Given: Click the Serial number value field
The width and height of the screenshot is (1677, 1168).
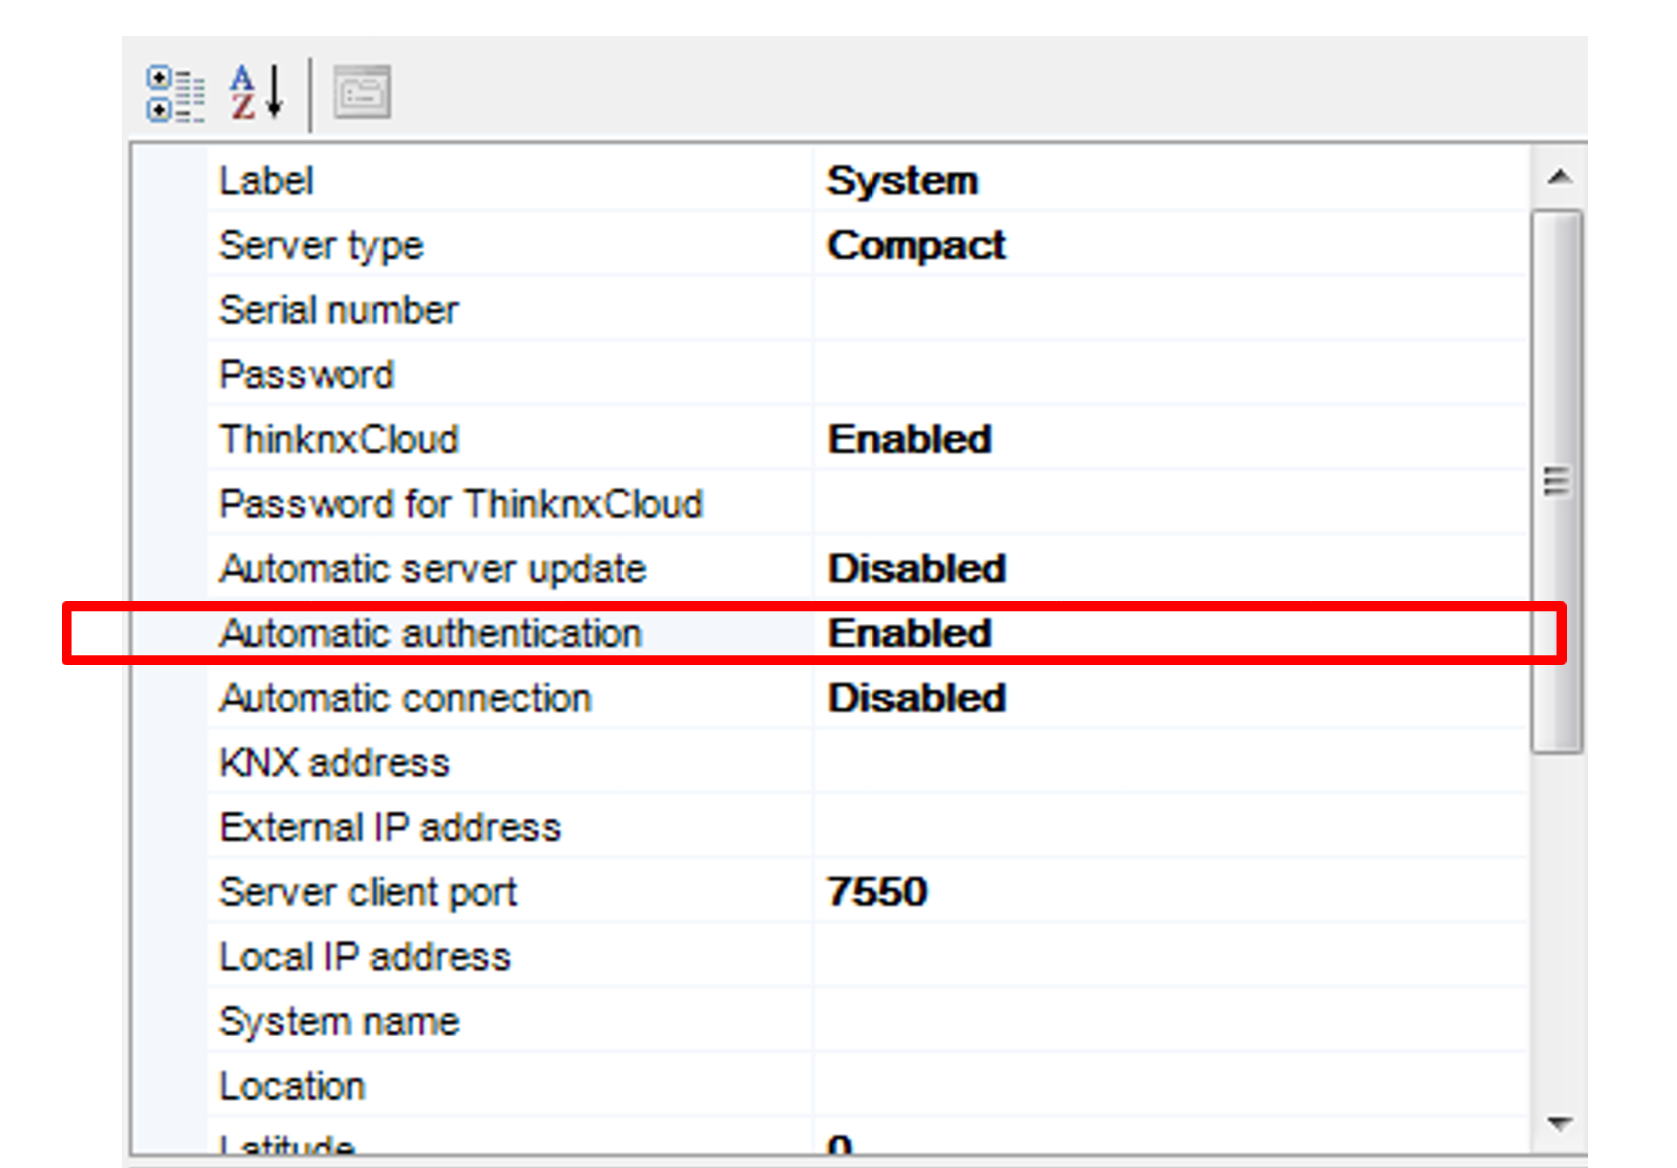Looking at the screenshot, I should (1170, 310).
